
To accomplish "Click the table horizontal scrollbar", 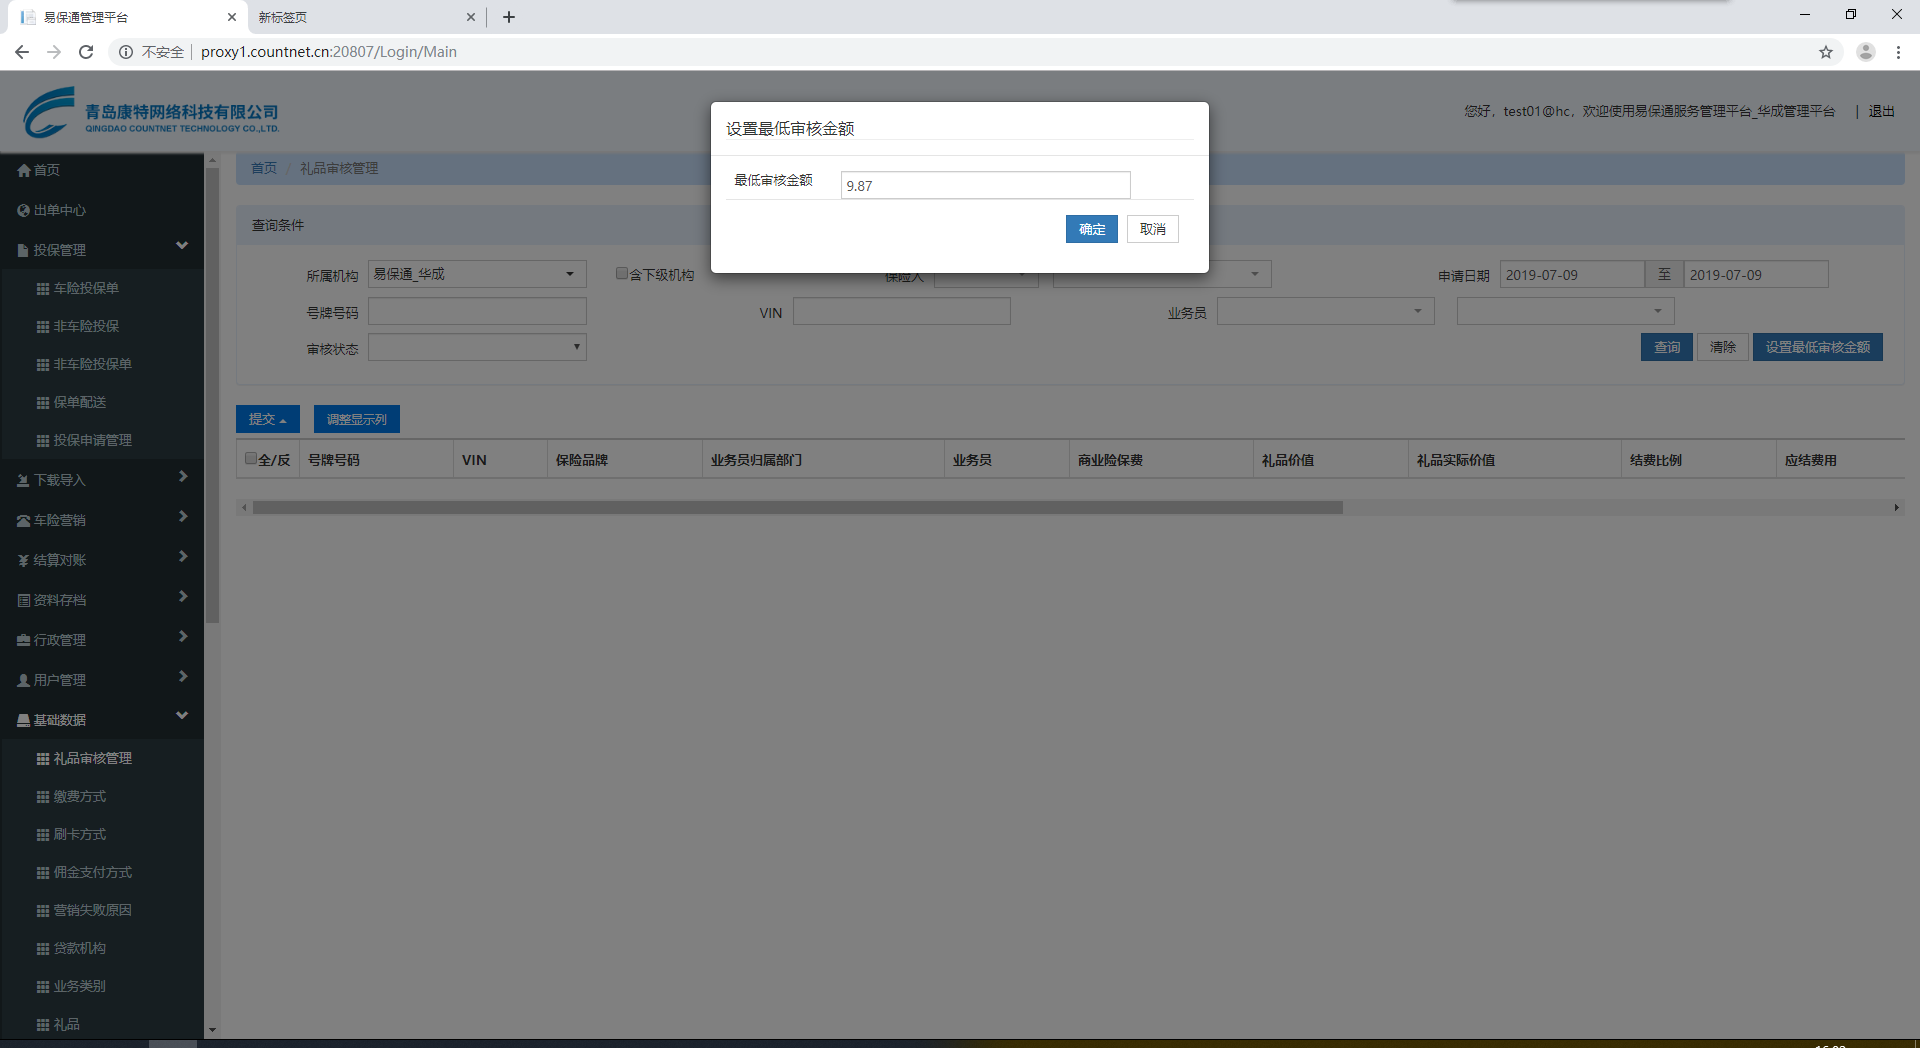I will tap(797, 508).
